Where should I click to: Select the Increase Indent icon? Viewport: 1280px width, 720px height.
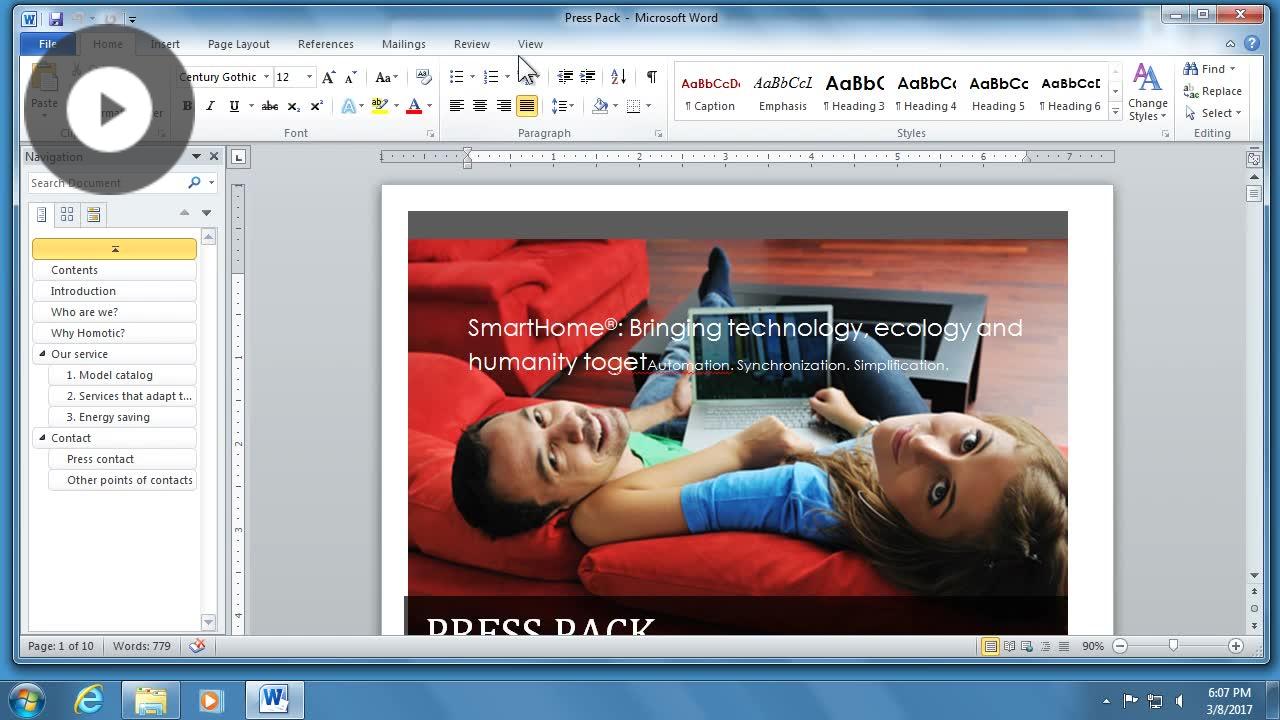point(586,76)
